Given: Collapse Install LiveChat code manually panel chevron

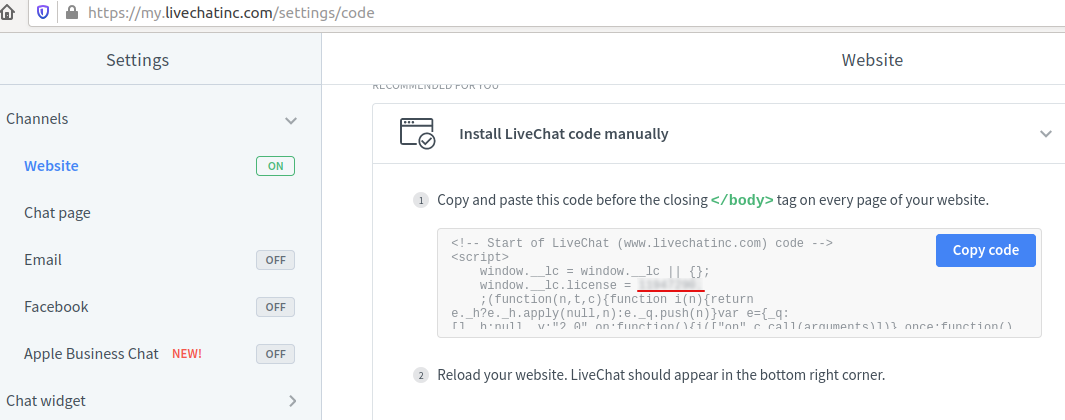Looking at the screenshot, I should pos(1046,134).
